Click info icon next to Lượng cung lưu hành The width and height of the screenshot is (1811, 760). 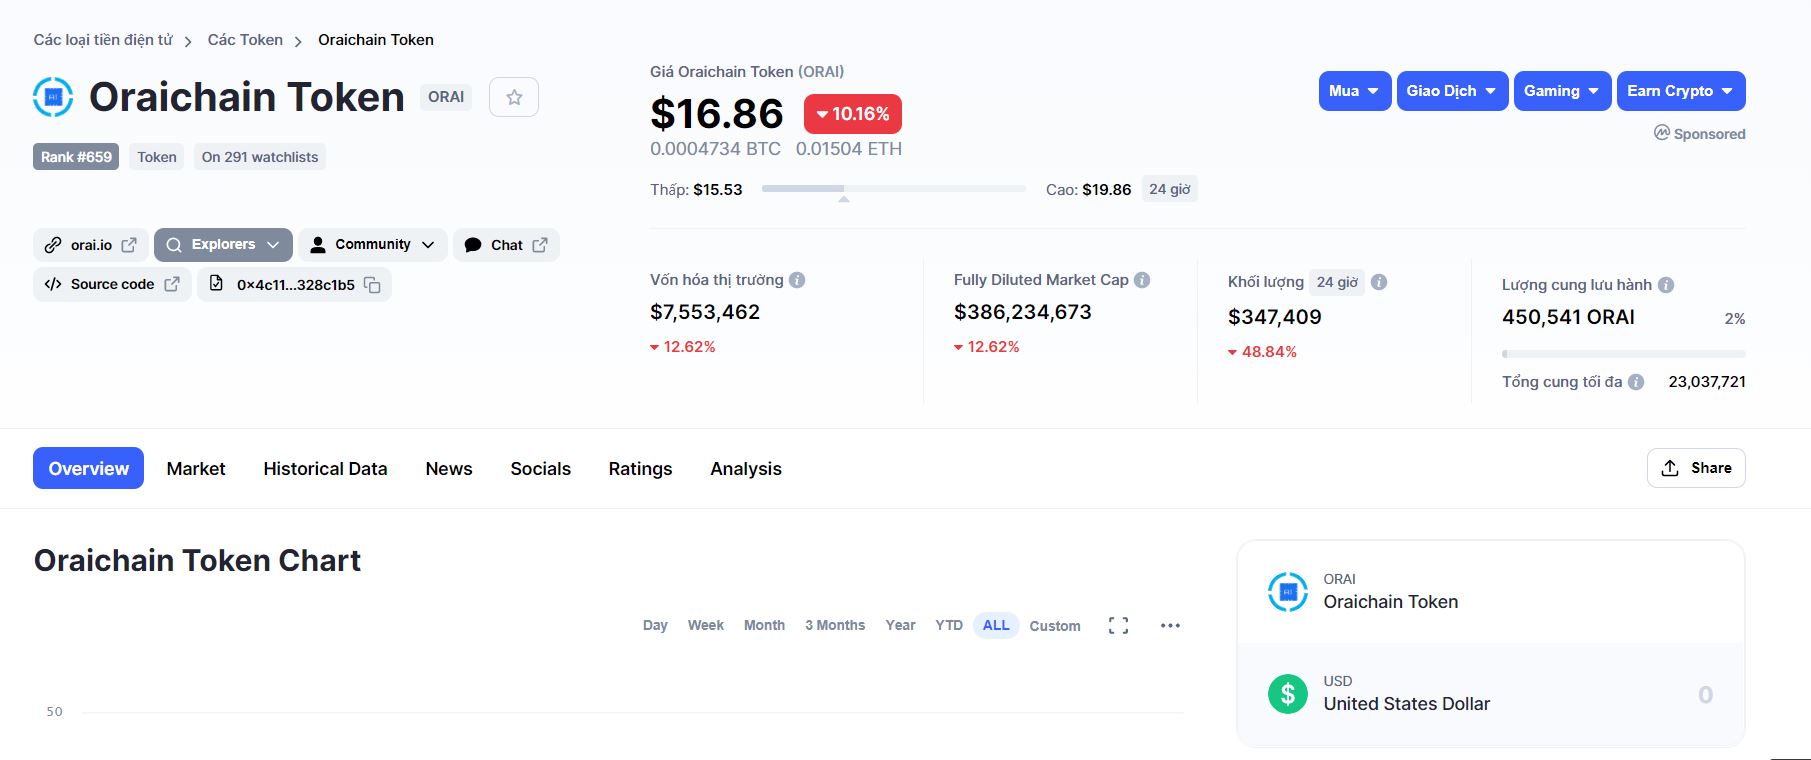1666,285
